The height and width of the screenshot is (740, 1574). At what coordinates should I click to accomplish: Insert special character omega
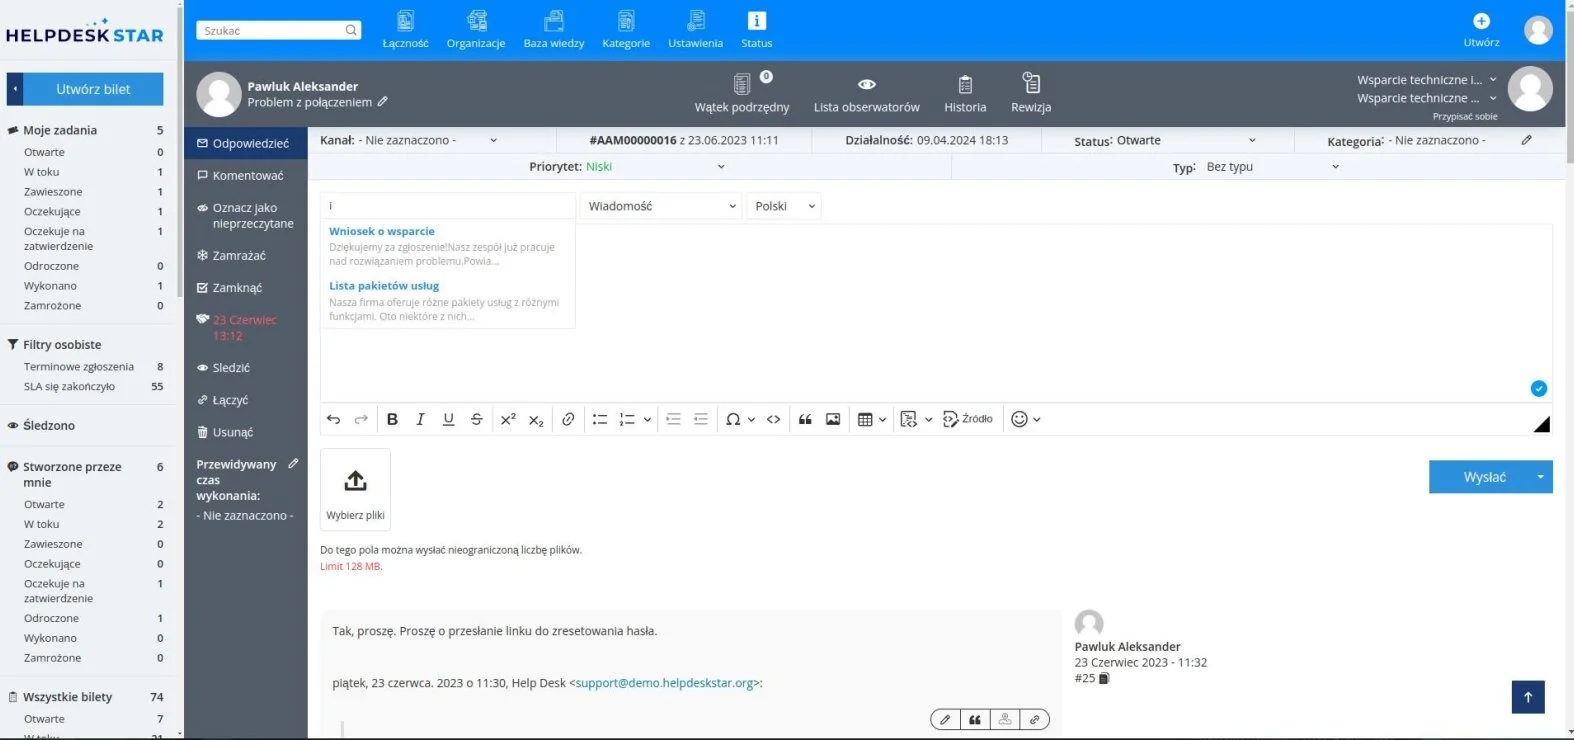click(x=733, y=419)
